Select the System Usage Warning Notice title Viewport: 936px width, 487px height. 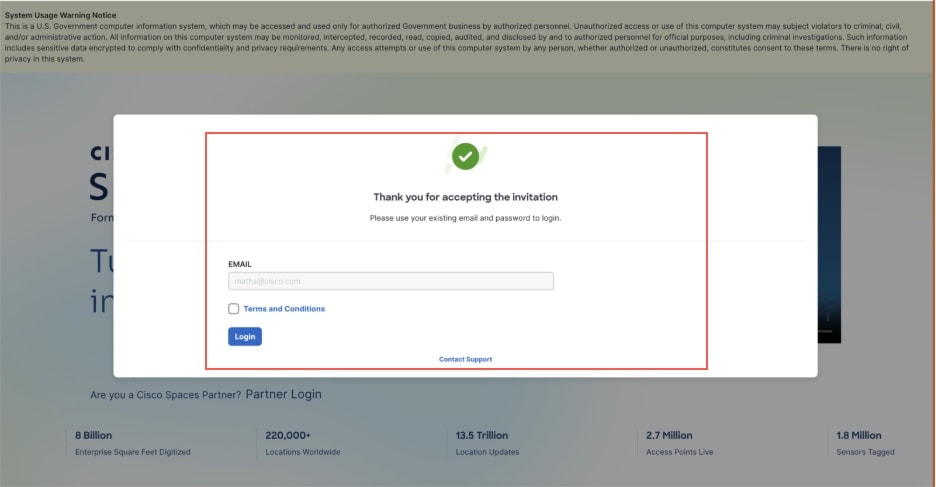[x=60, y=15]
